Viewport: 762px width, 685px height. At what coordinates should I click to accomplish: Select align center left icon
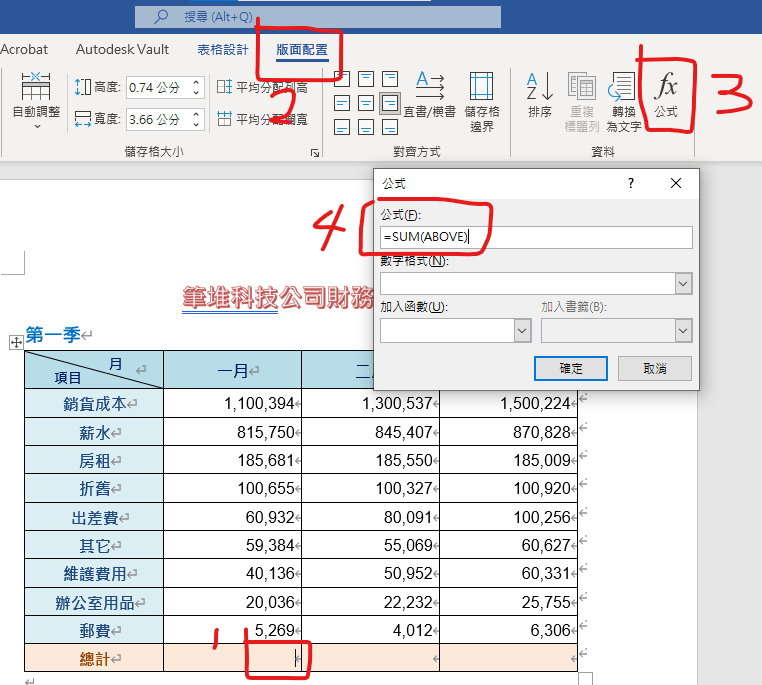[x=342, y=103]
